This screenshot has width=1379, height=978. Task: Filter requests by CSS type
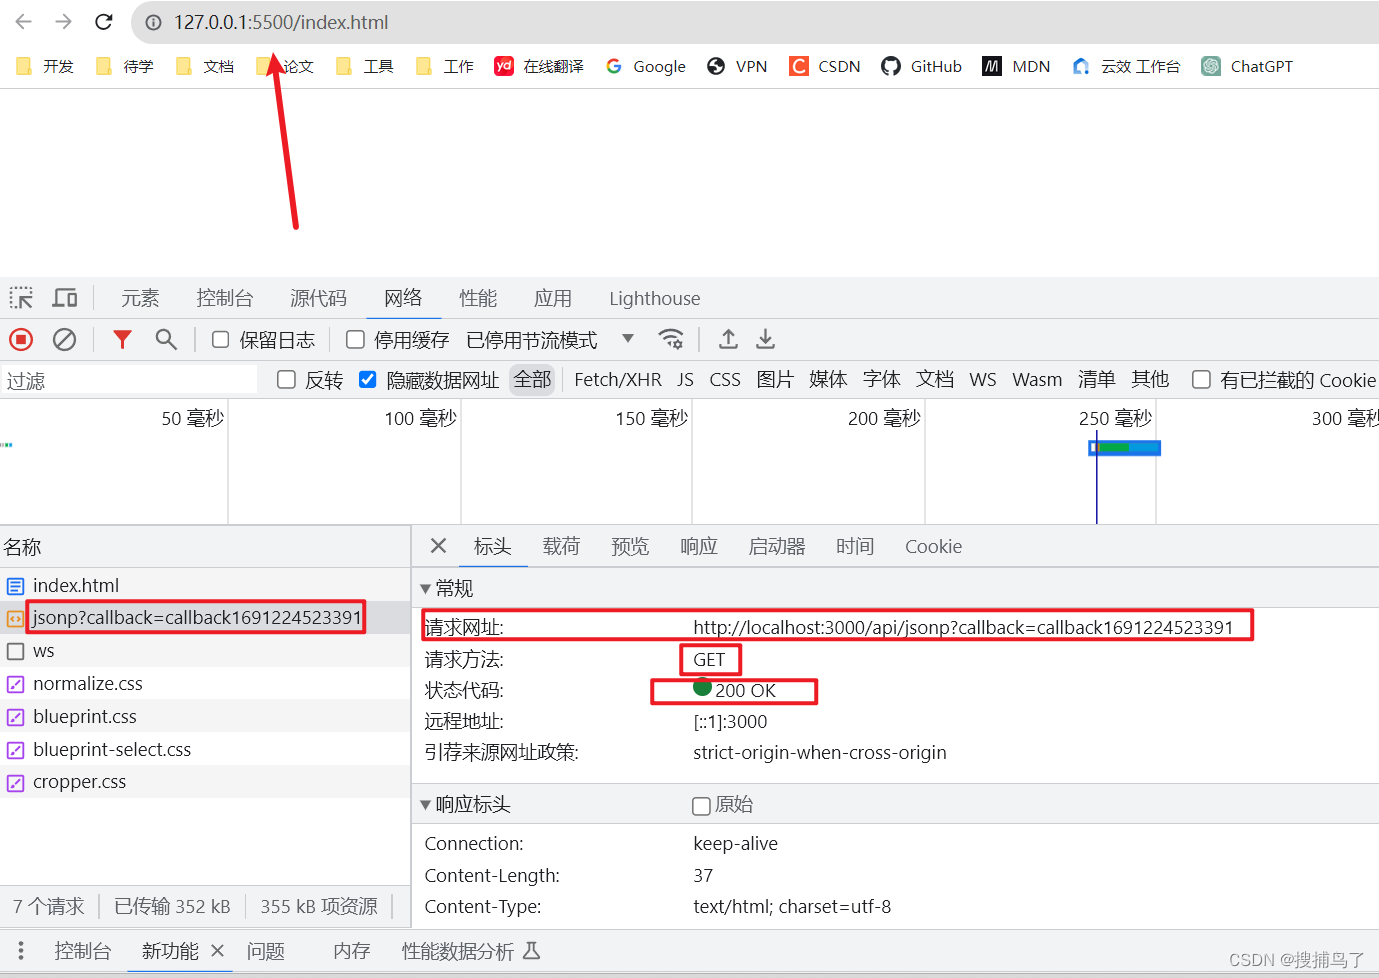point(725,379)
